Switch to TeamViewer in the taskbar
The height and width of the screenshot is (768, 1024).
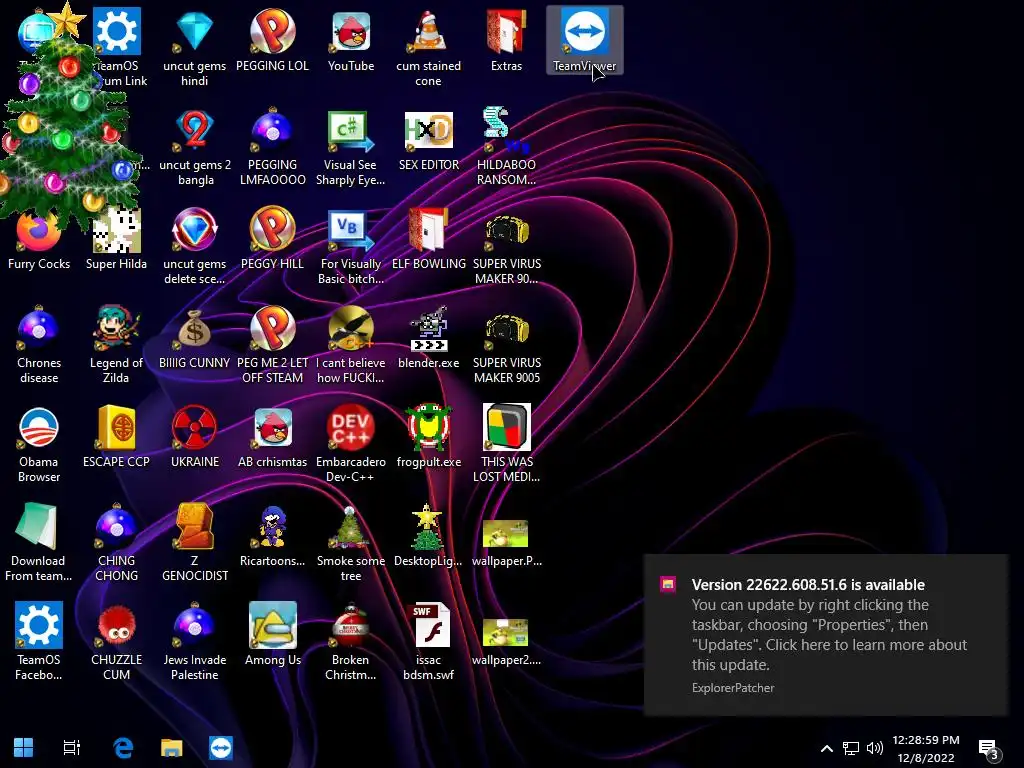pyautogui.click(x=221, y=748)
